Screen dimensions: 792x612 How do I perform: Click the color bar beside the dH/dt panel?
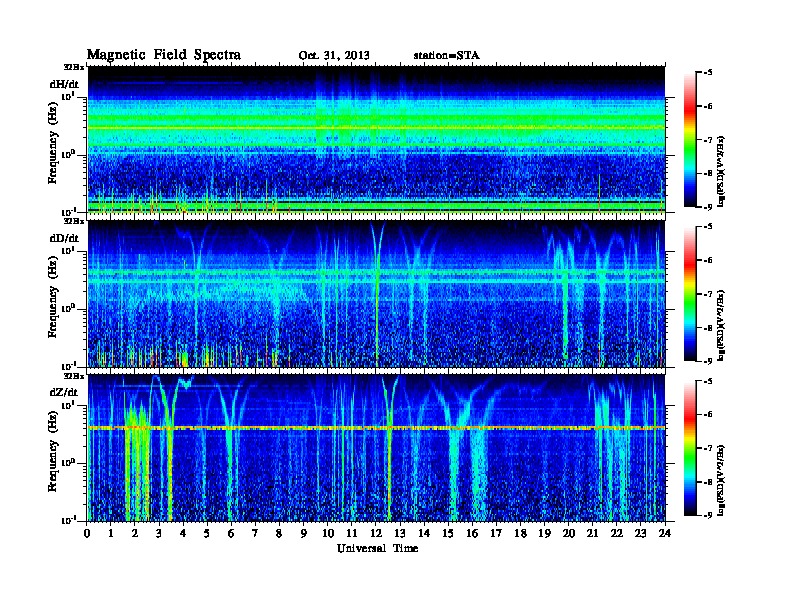690,139
